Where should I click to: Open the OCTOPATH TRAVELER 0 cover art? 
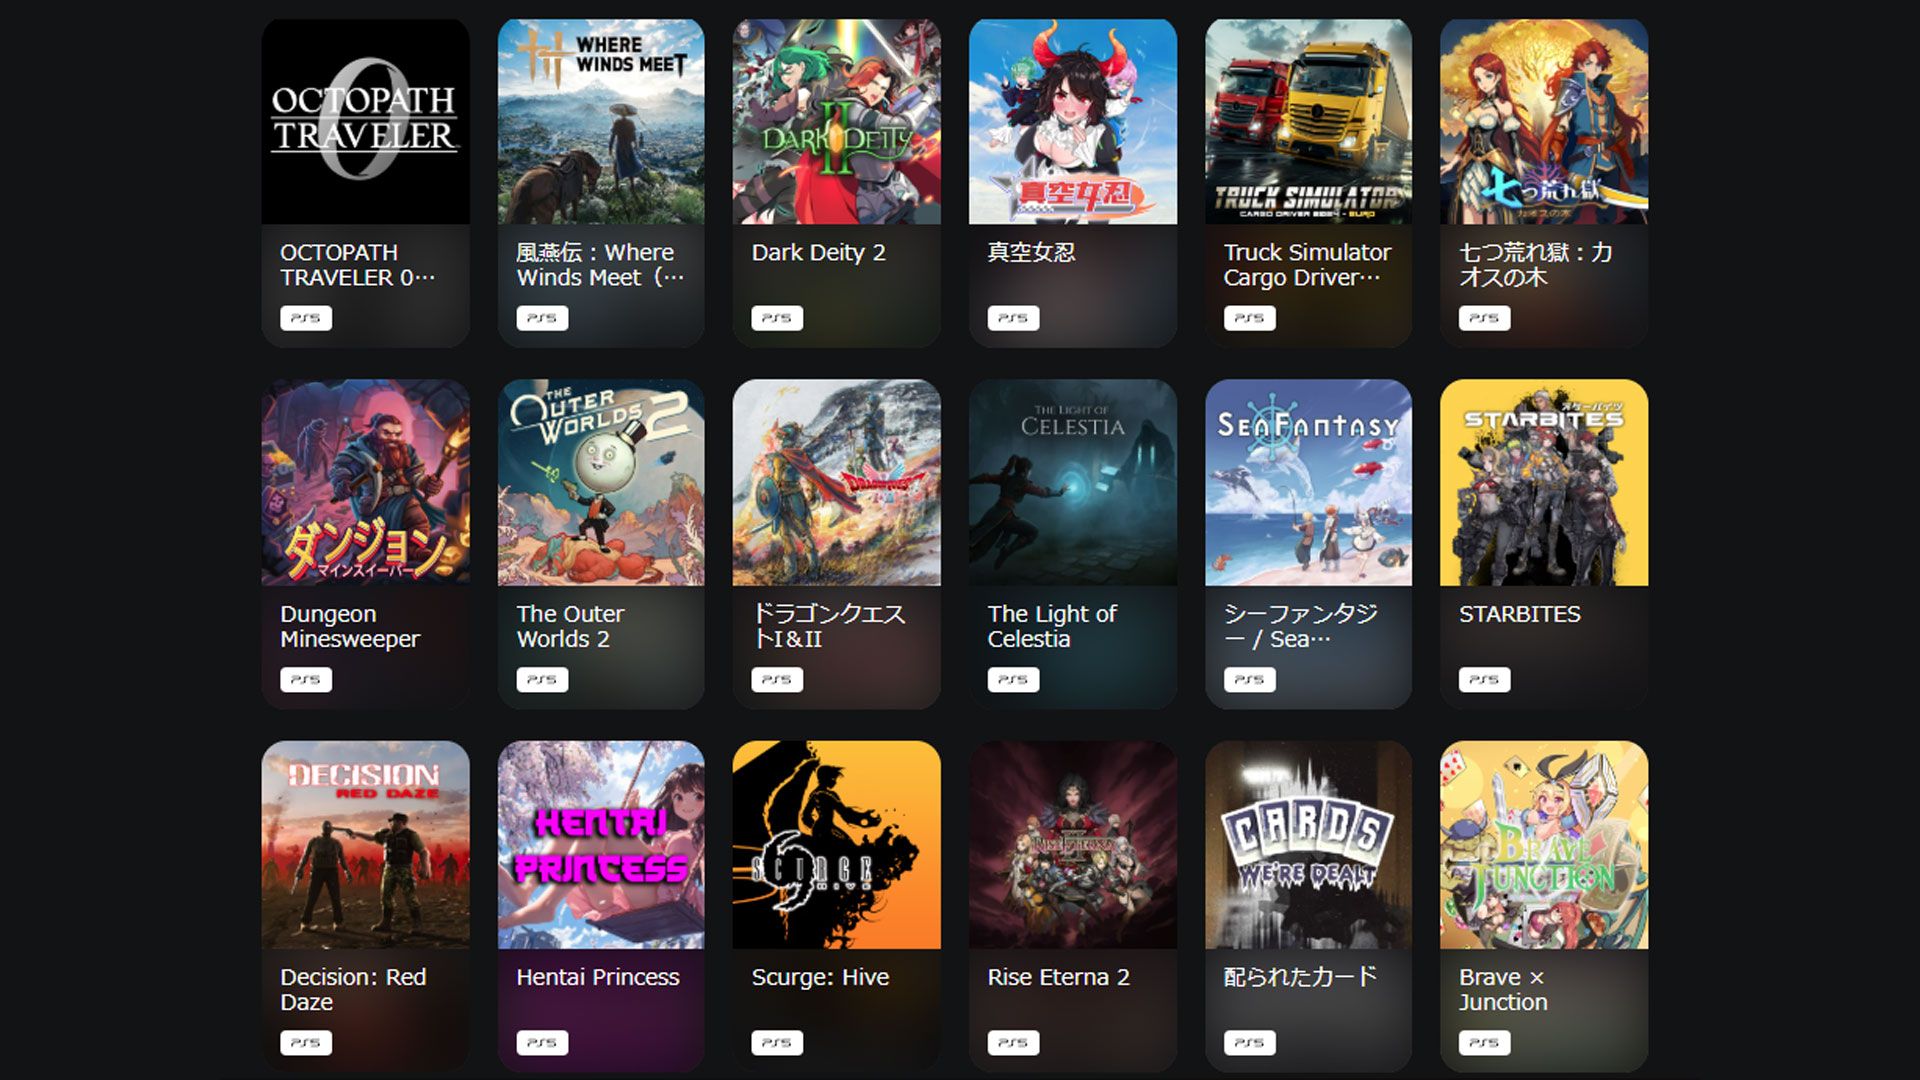[x=365, y=121]
